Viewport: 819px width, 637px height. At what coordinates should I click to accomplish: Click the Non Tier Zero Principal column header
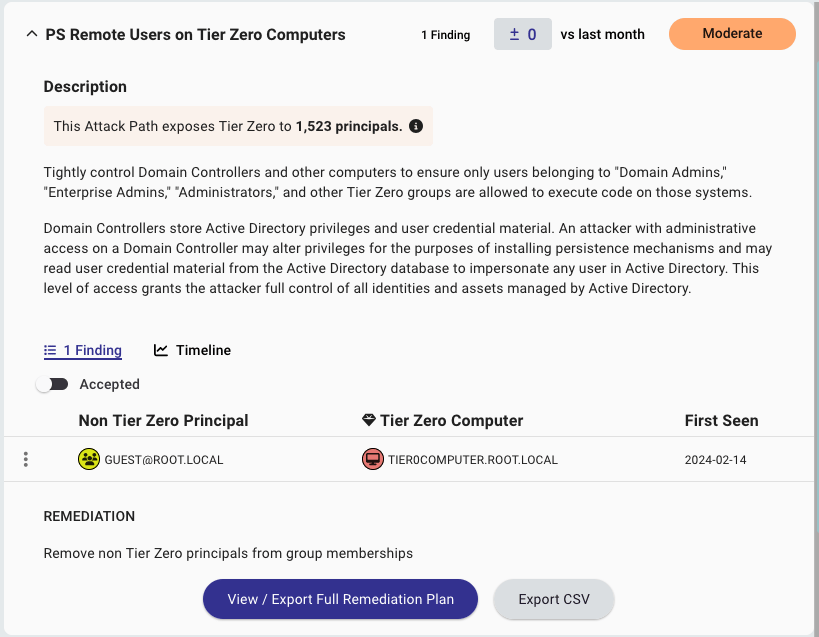[163, 420]
